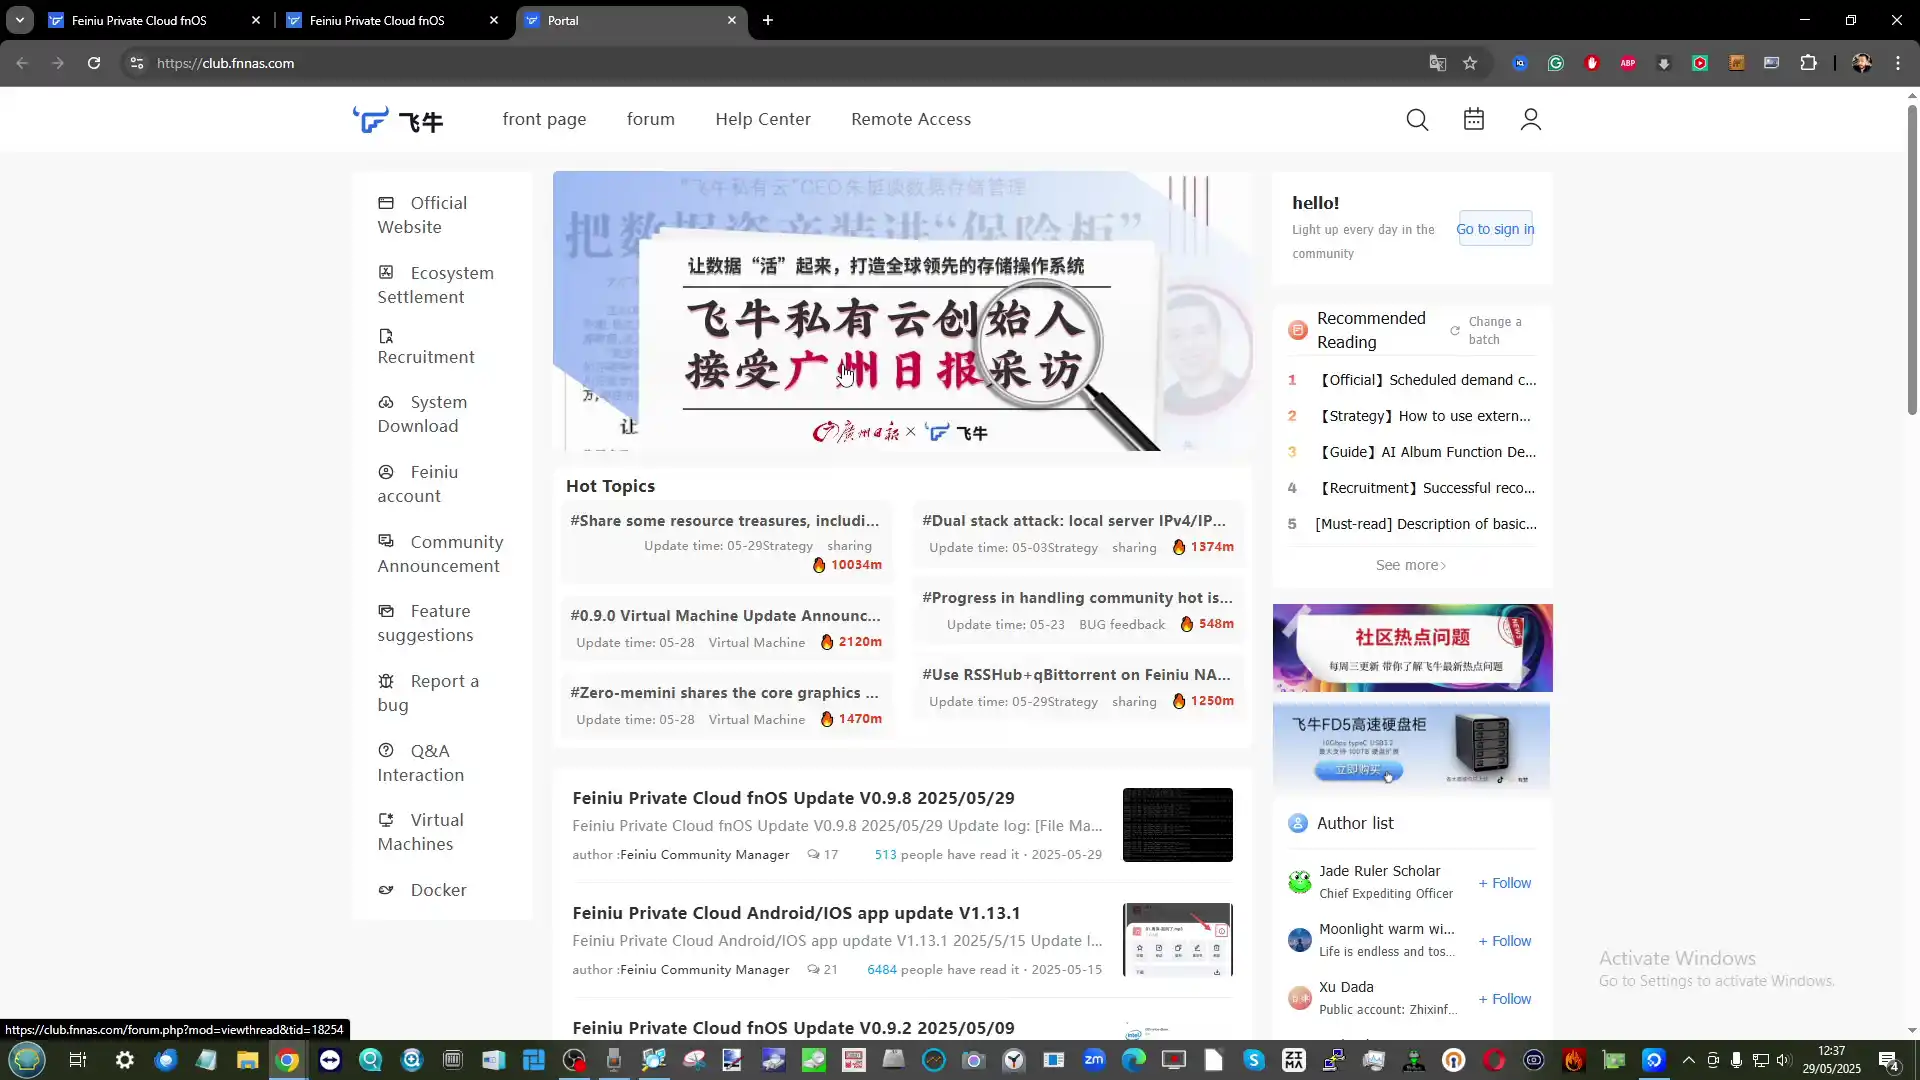
Task: Click Jade Ruler Scholar avatar
Action: pos(1299,882)
